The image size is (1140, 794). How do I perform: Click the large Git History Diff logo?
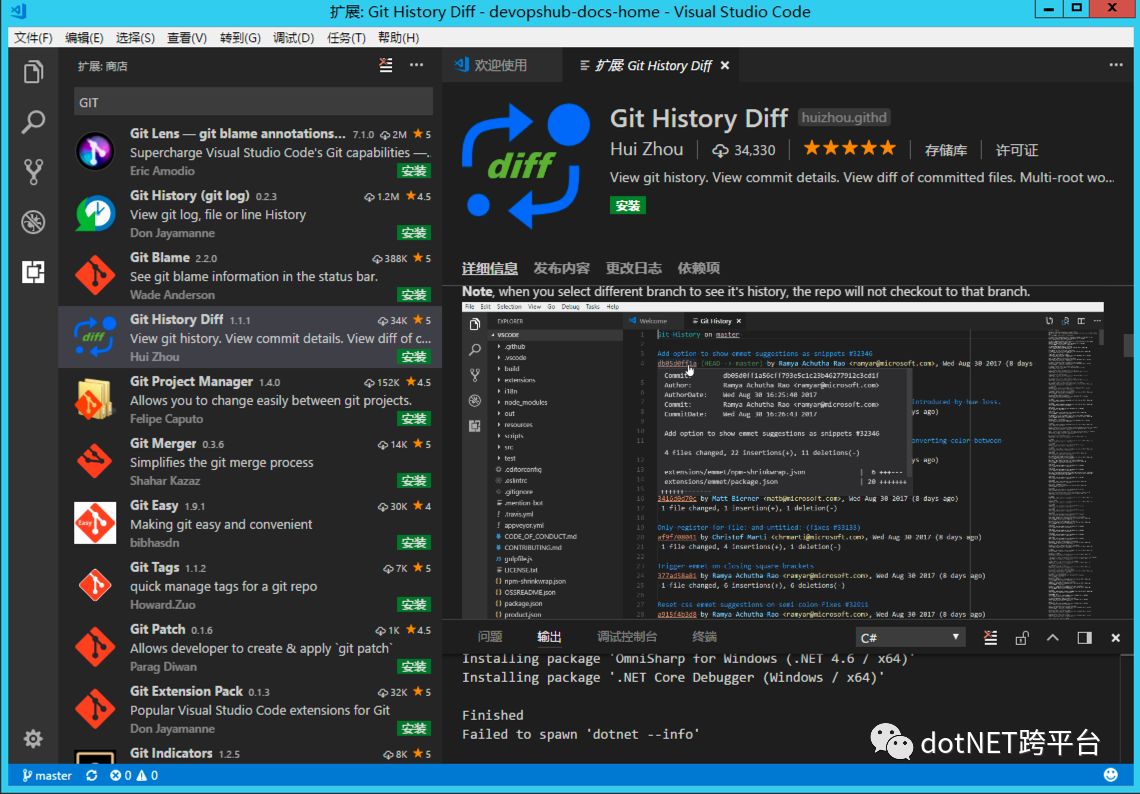(526, 165)
